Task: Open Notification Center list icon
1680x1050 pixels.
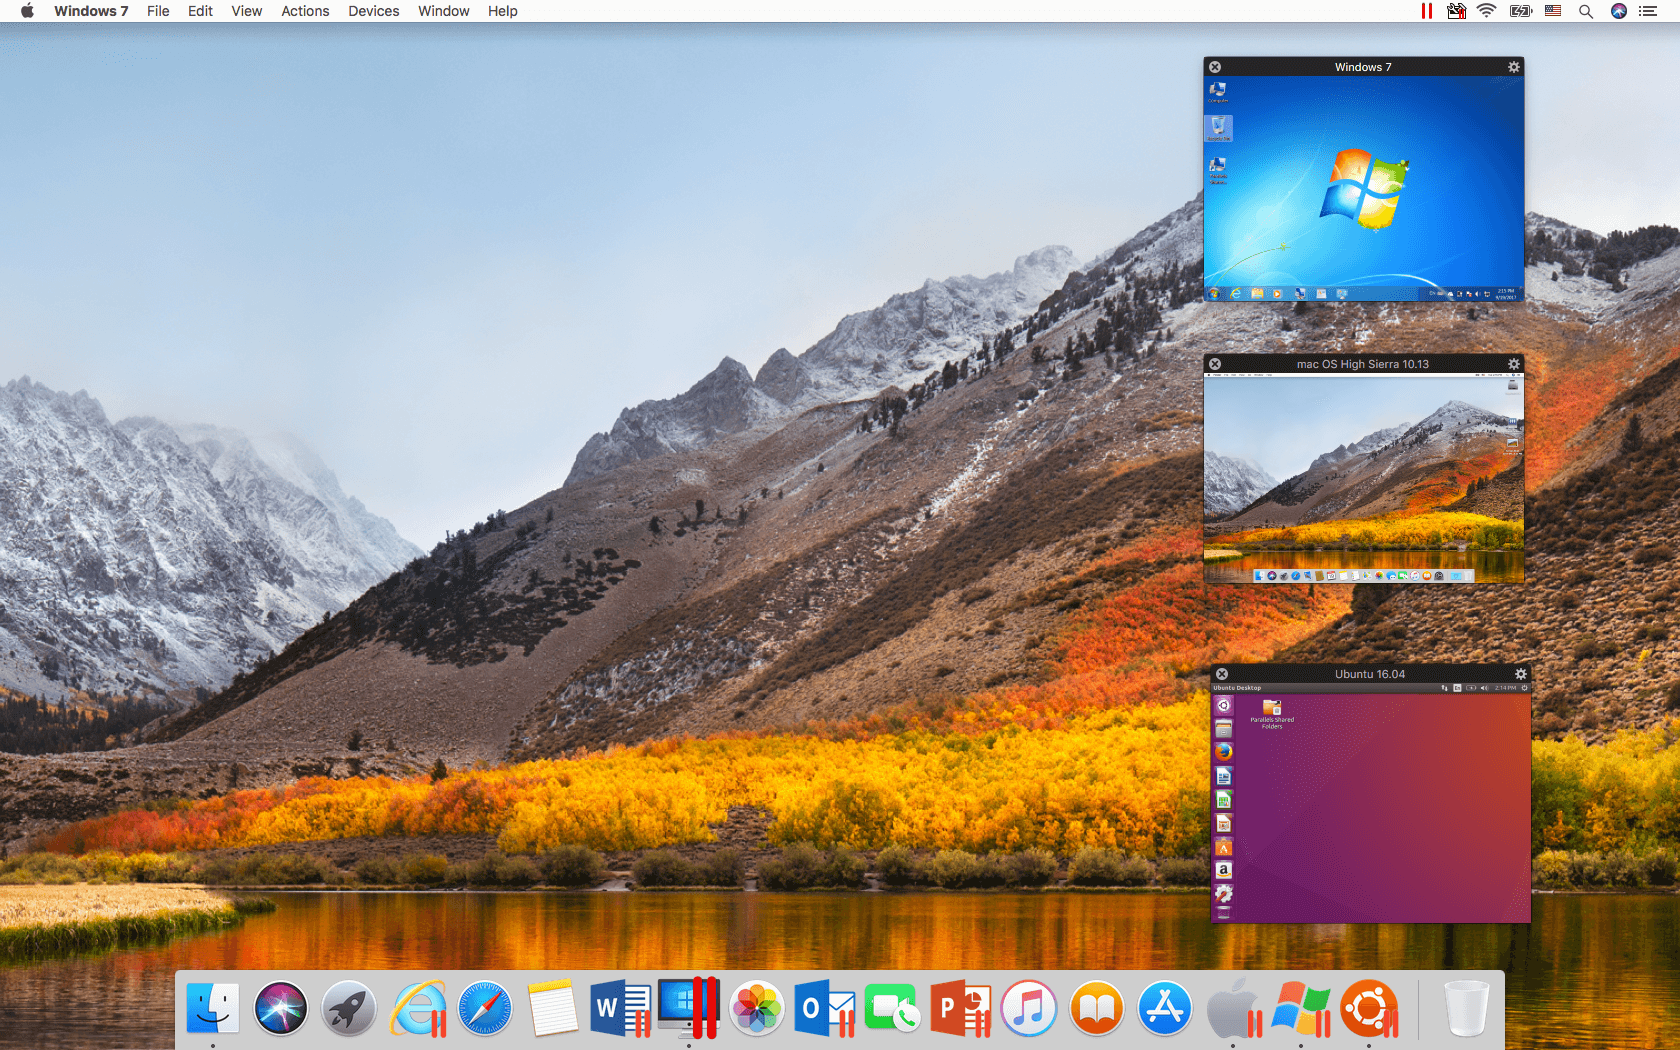Action: (x=1649, y=11)
